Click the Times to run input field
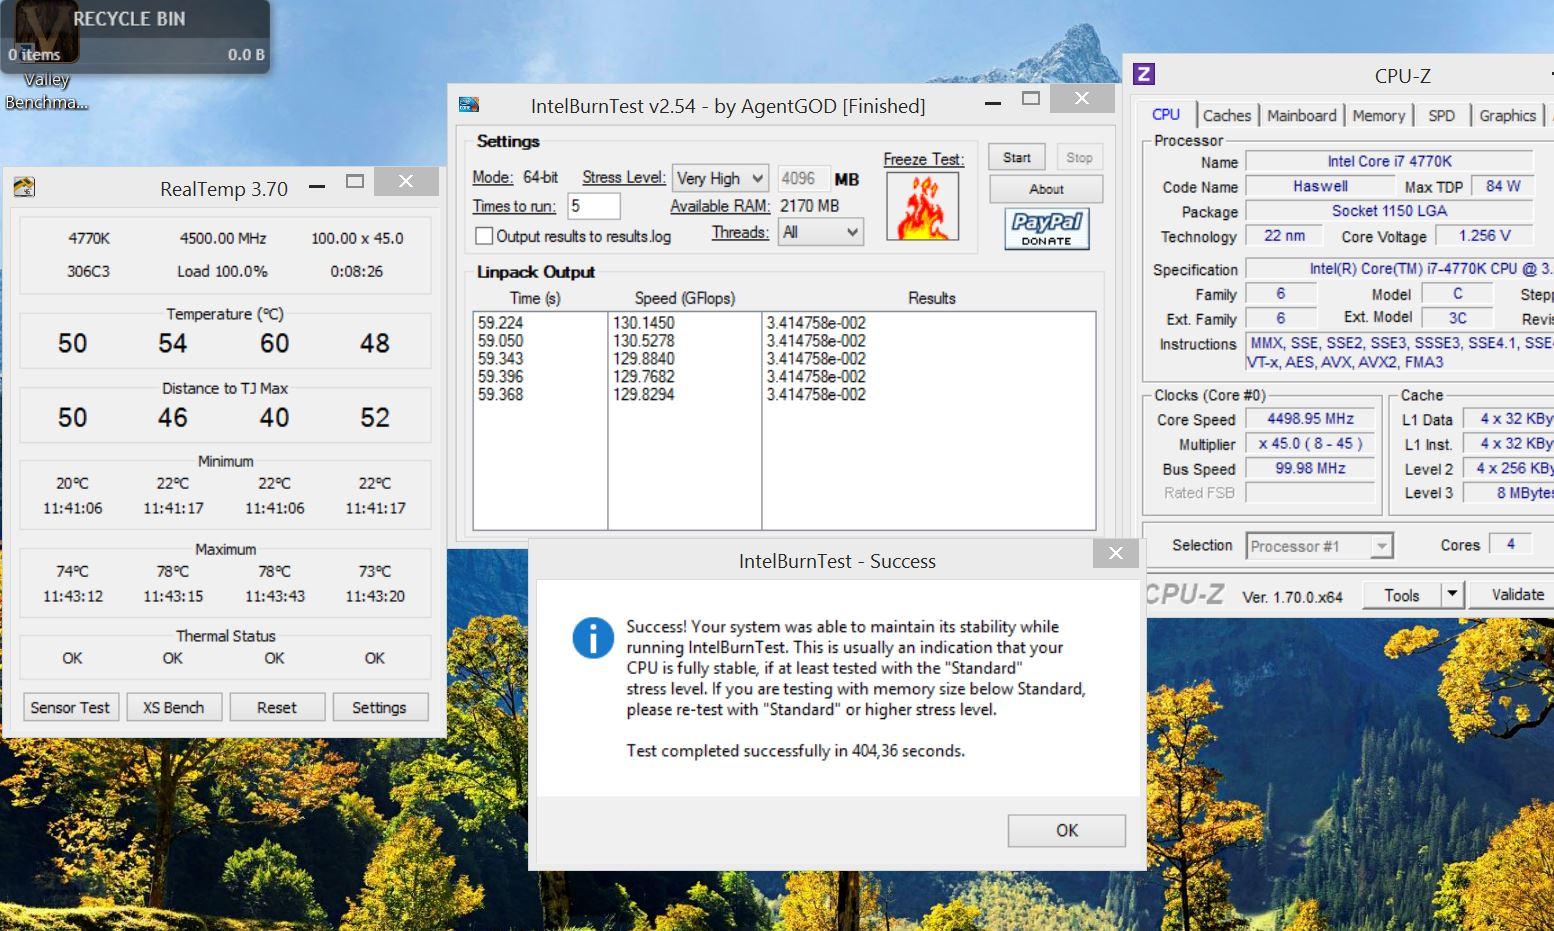The height and width of the screenshot is (931, 1554). [594, 206]
